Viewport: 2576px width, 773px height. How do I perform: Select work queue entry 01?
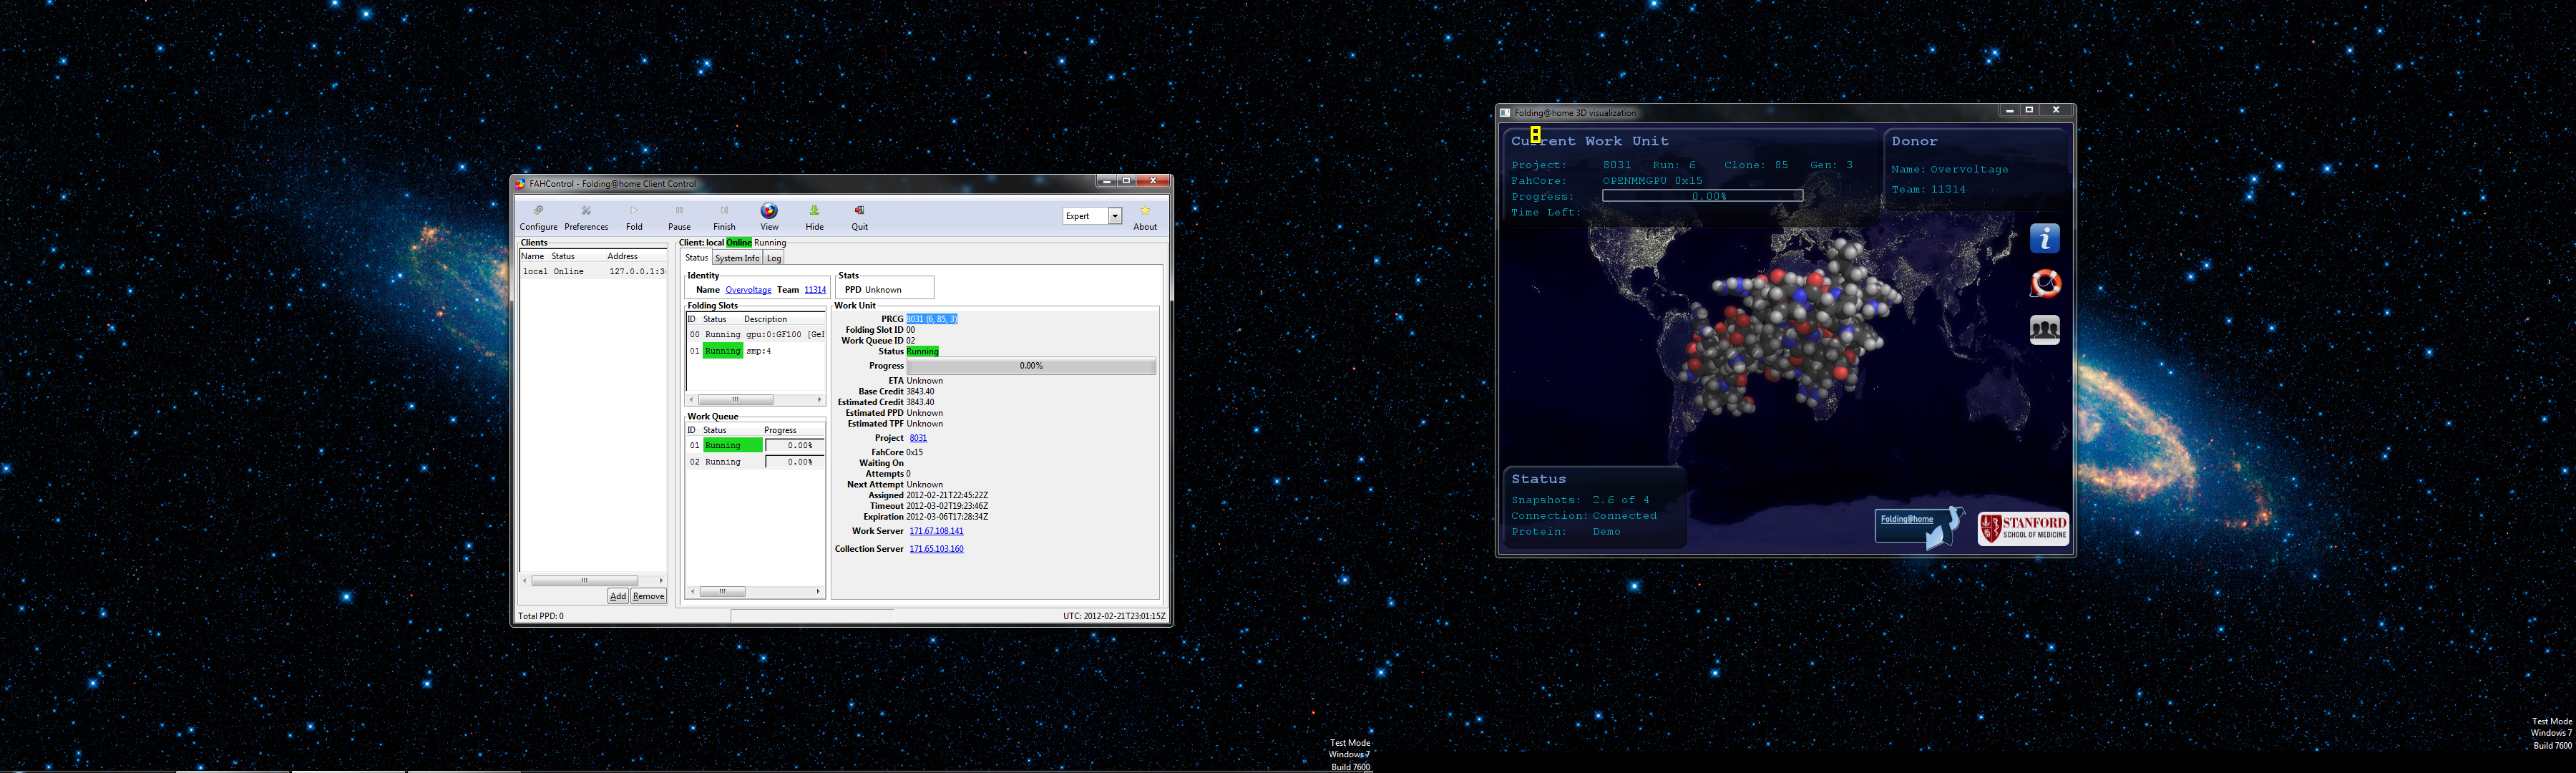coord(755,446)
